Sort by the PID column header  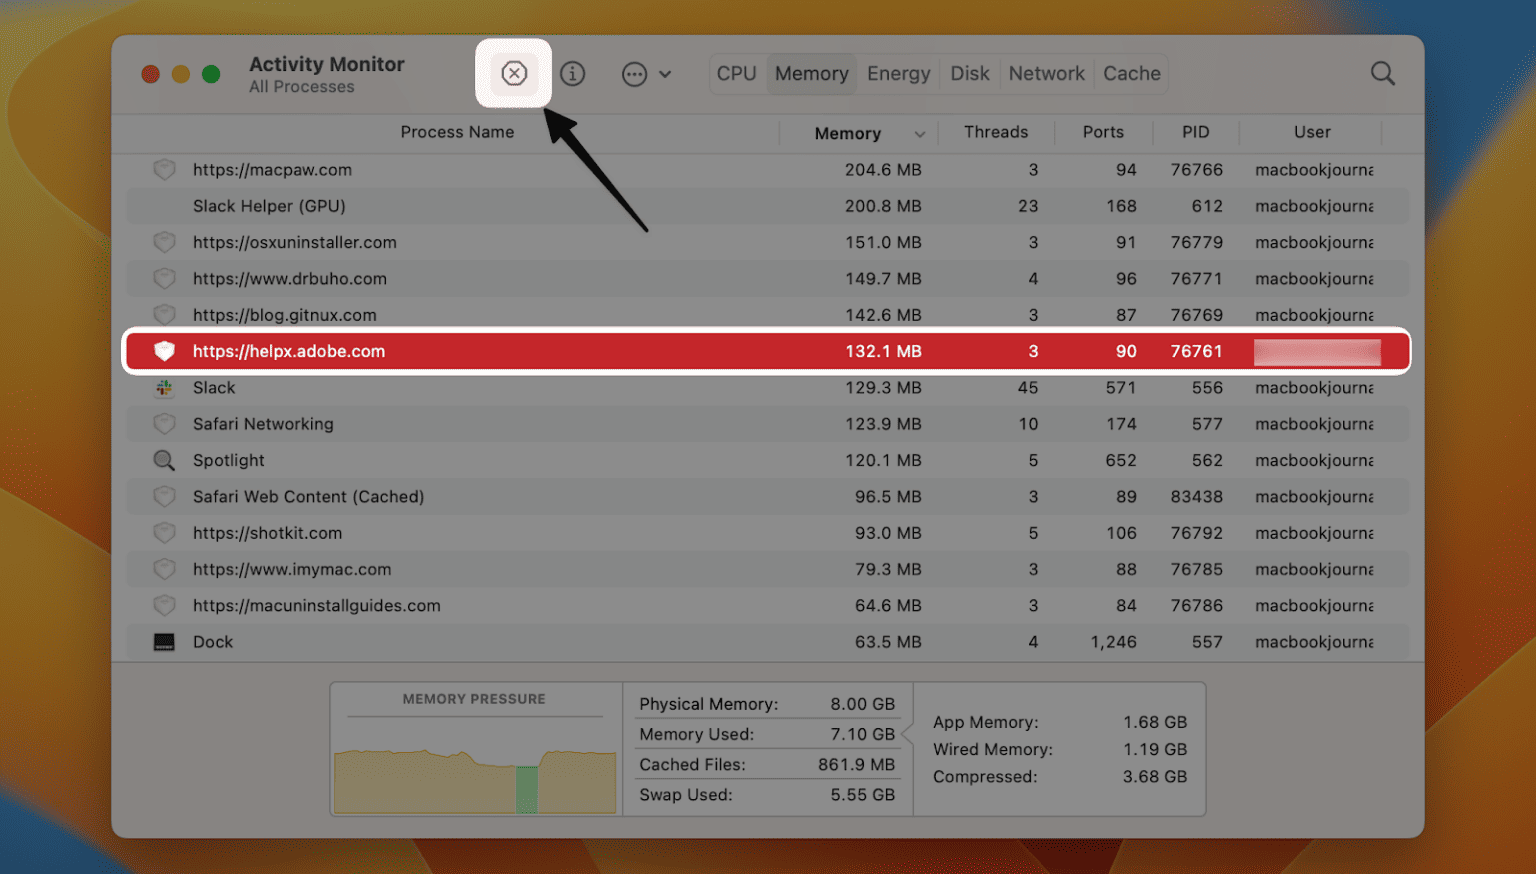click(x=1196, y=132)
